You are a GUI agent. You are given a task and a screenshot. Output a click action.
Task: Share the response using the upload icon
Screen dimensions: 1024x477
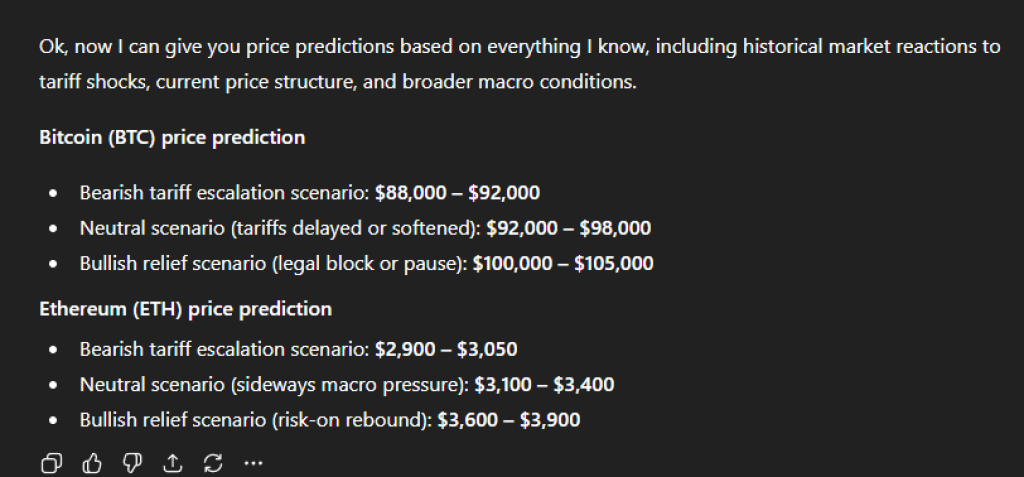point(172,463)
